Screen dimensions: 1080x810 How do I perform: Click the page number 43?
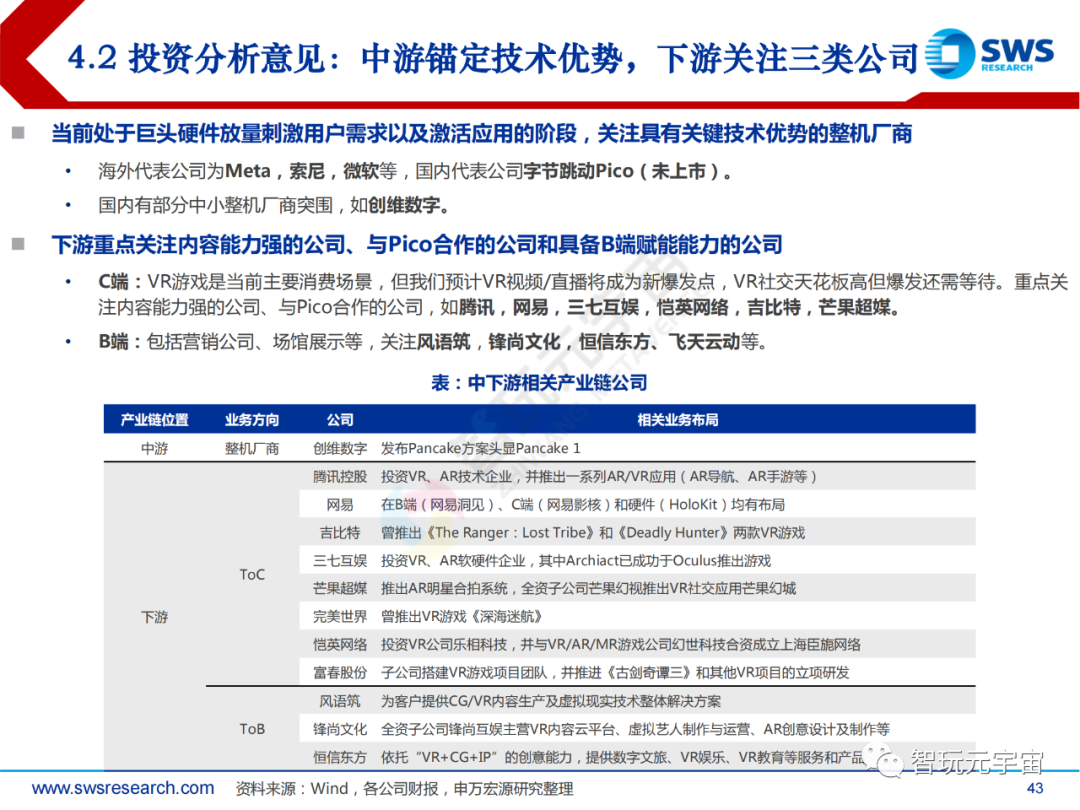point(1035,788)
